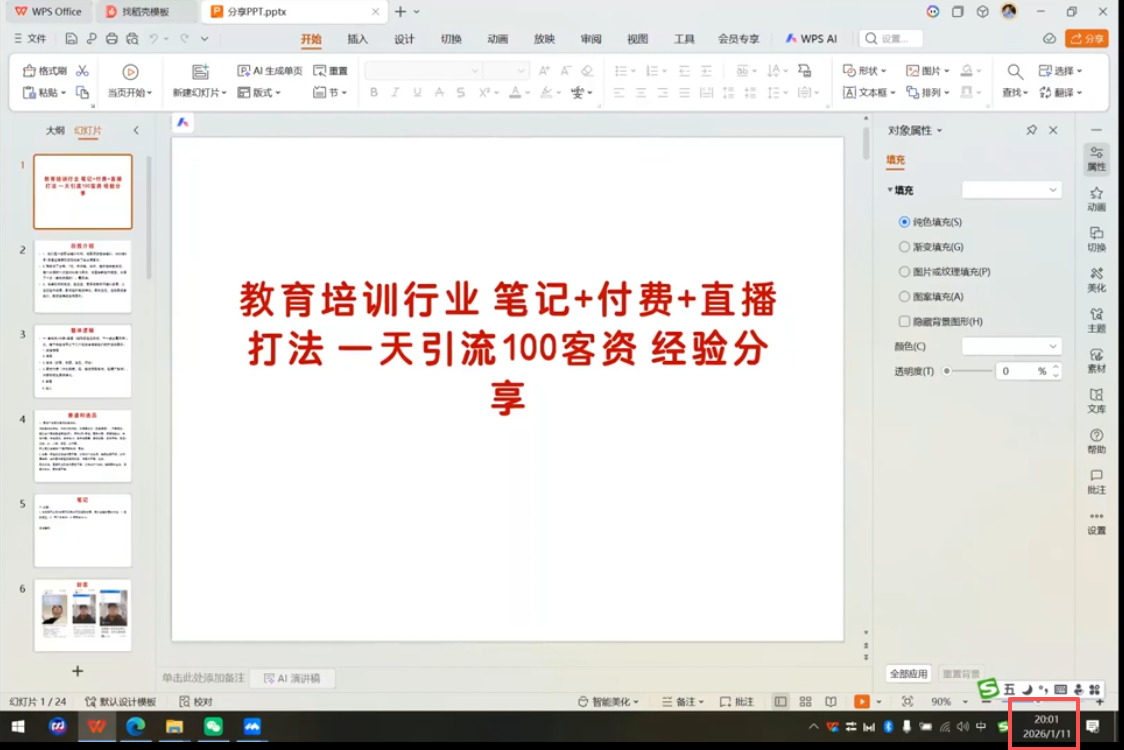1124x750 pixels.
Task: Switch to the 大纲 outline tab
Action: 55,131
